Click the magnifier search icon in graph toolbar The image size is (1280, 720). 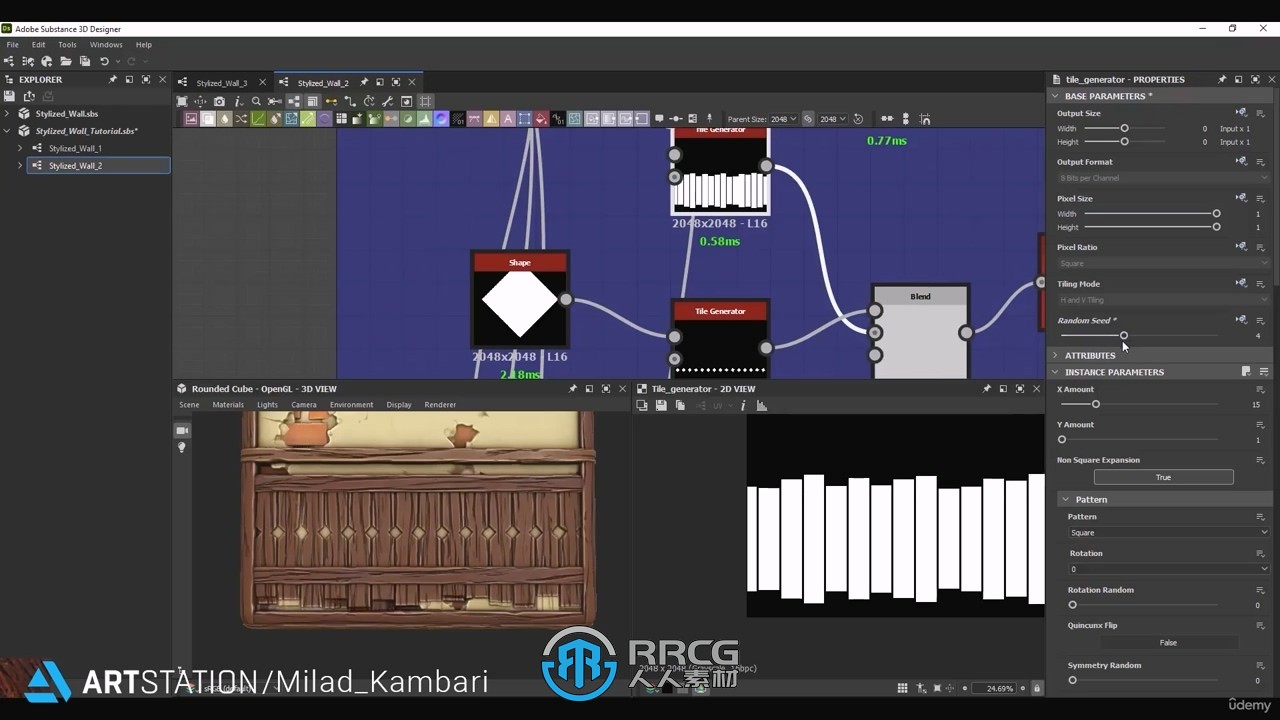point(256,101)
